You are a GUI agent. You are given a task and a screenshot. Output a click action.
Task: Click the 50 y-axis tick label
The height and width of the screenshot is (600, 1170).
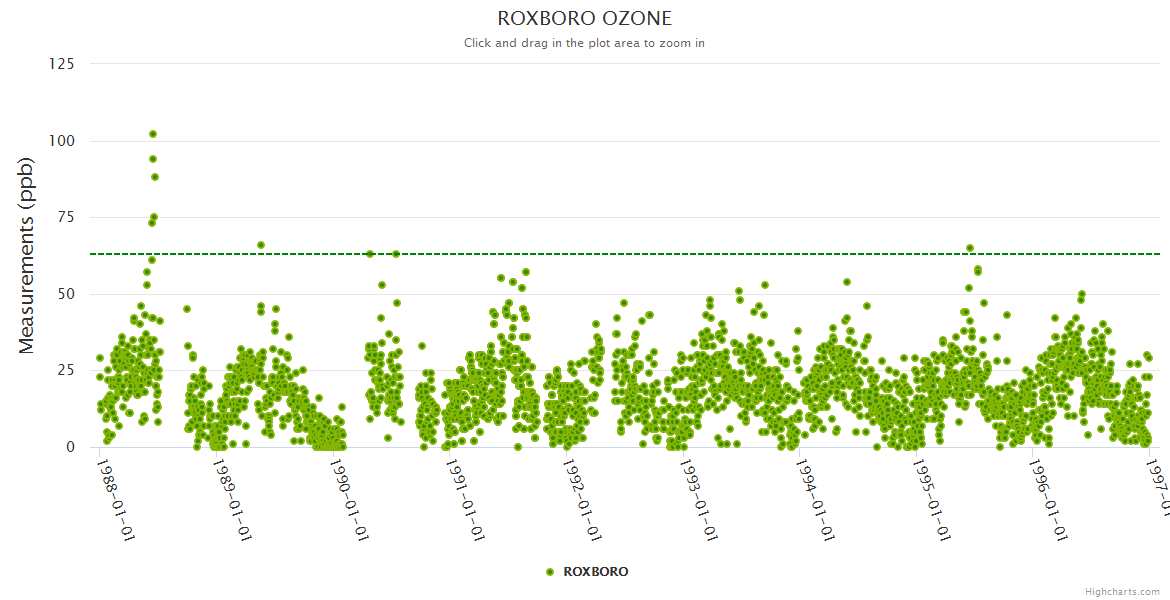coord(65,294)
